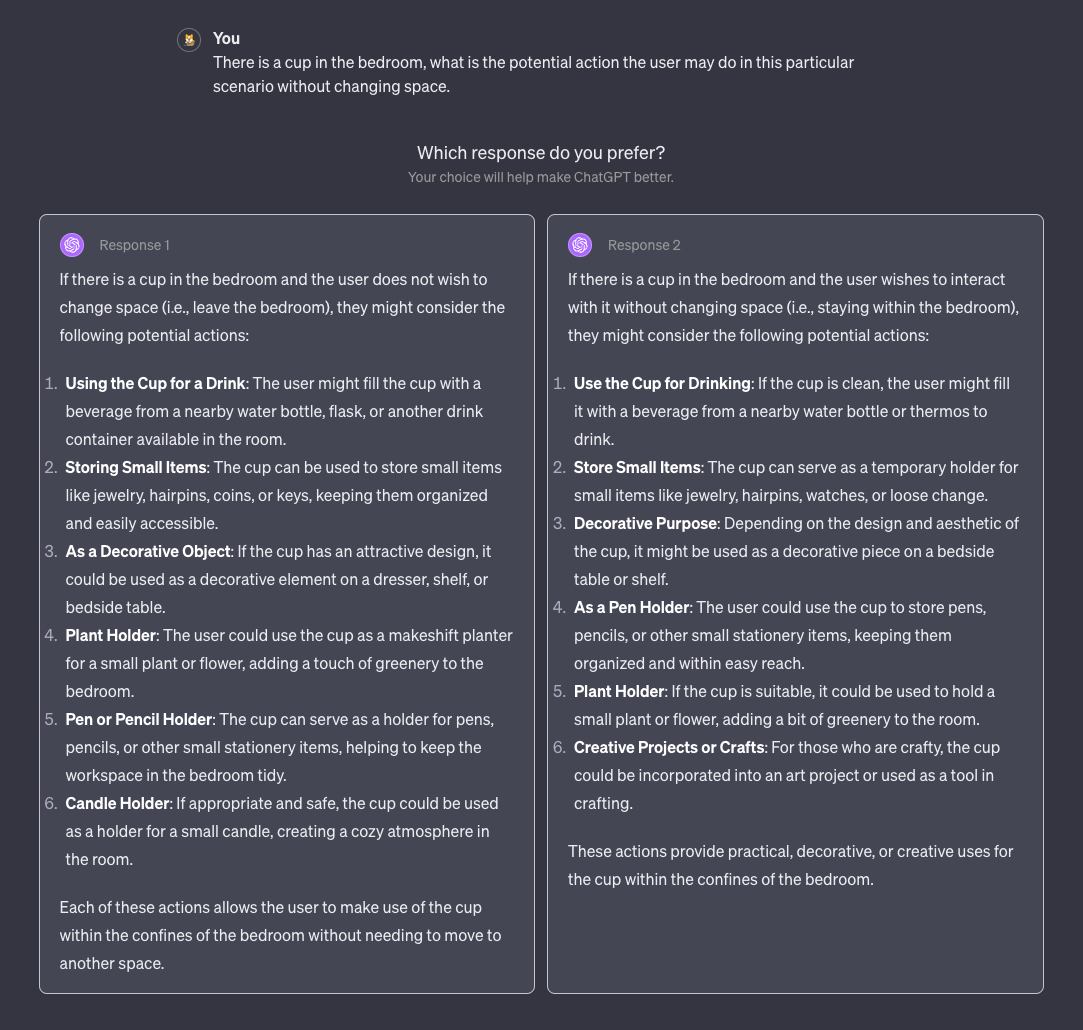Click Response 1's closing paragraph "Each of these actions"

pyautogui.click(x=280, y=935)
